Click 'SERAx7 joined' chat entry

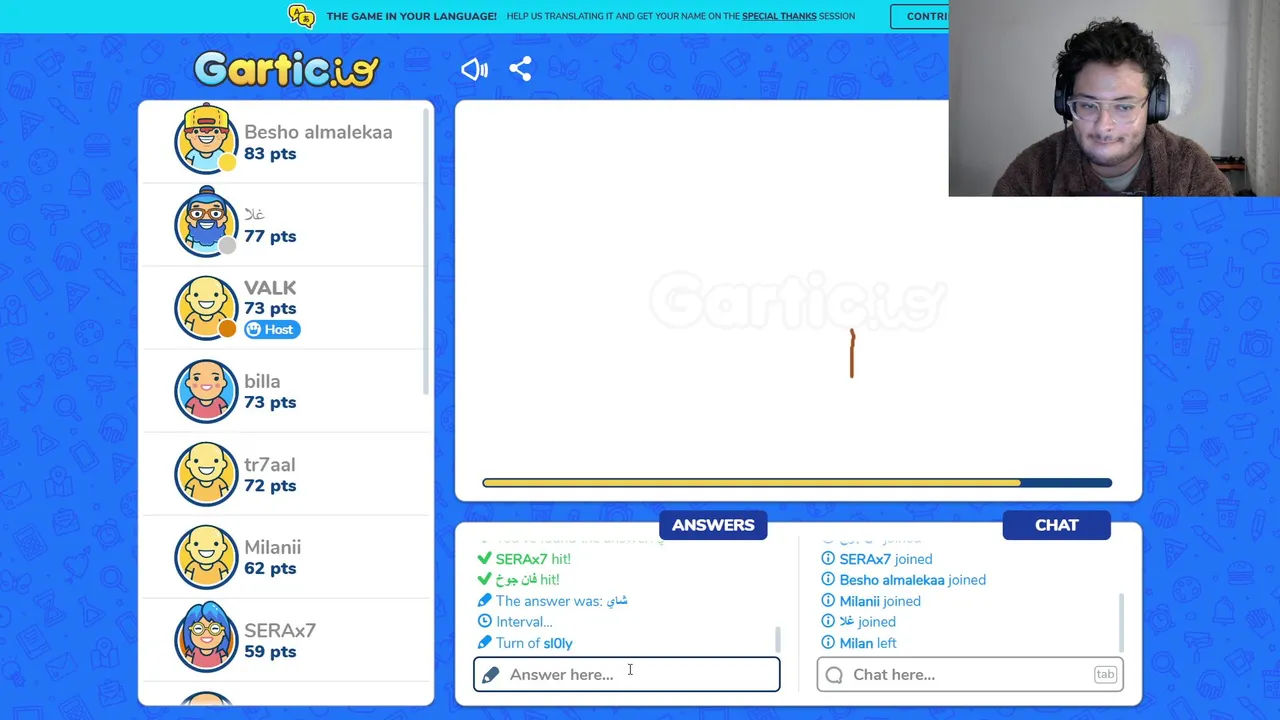(x=876, y=559)
